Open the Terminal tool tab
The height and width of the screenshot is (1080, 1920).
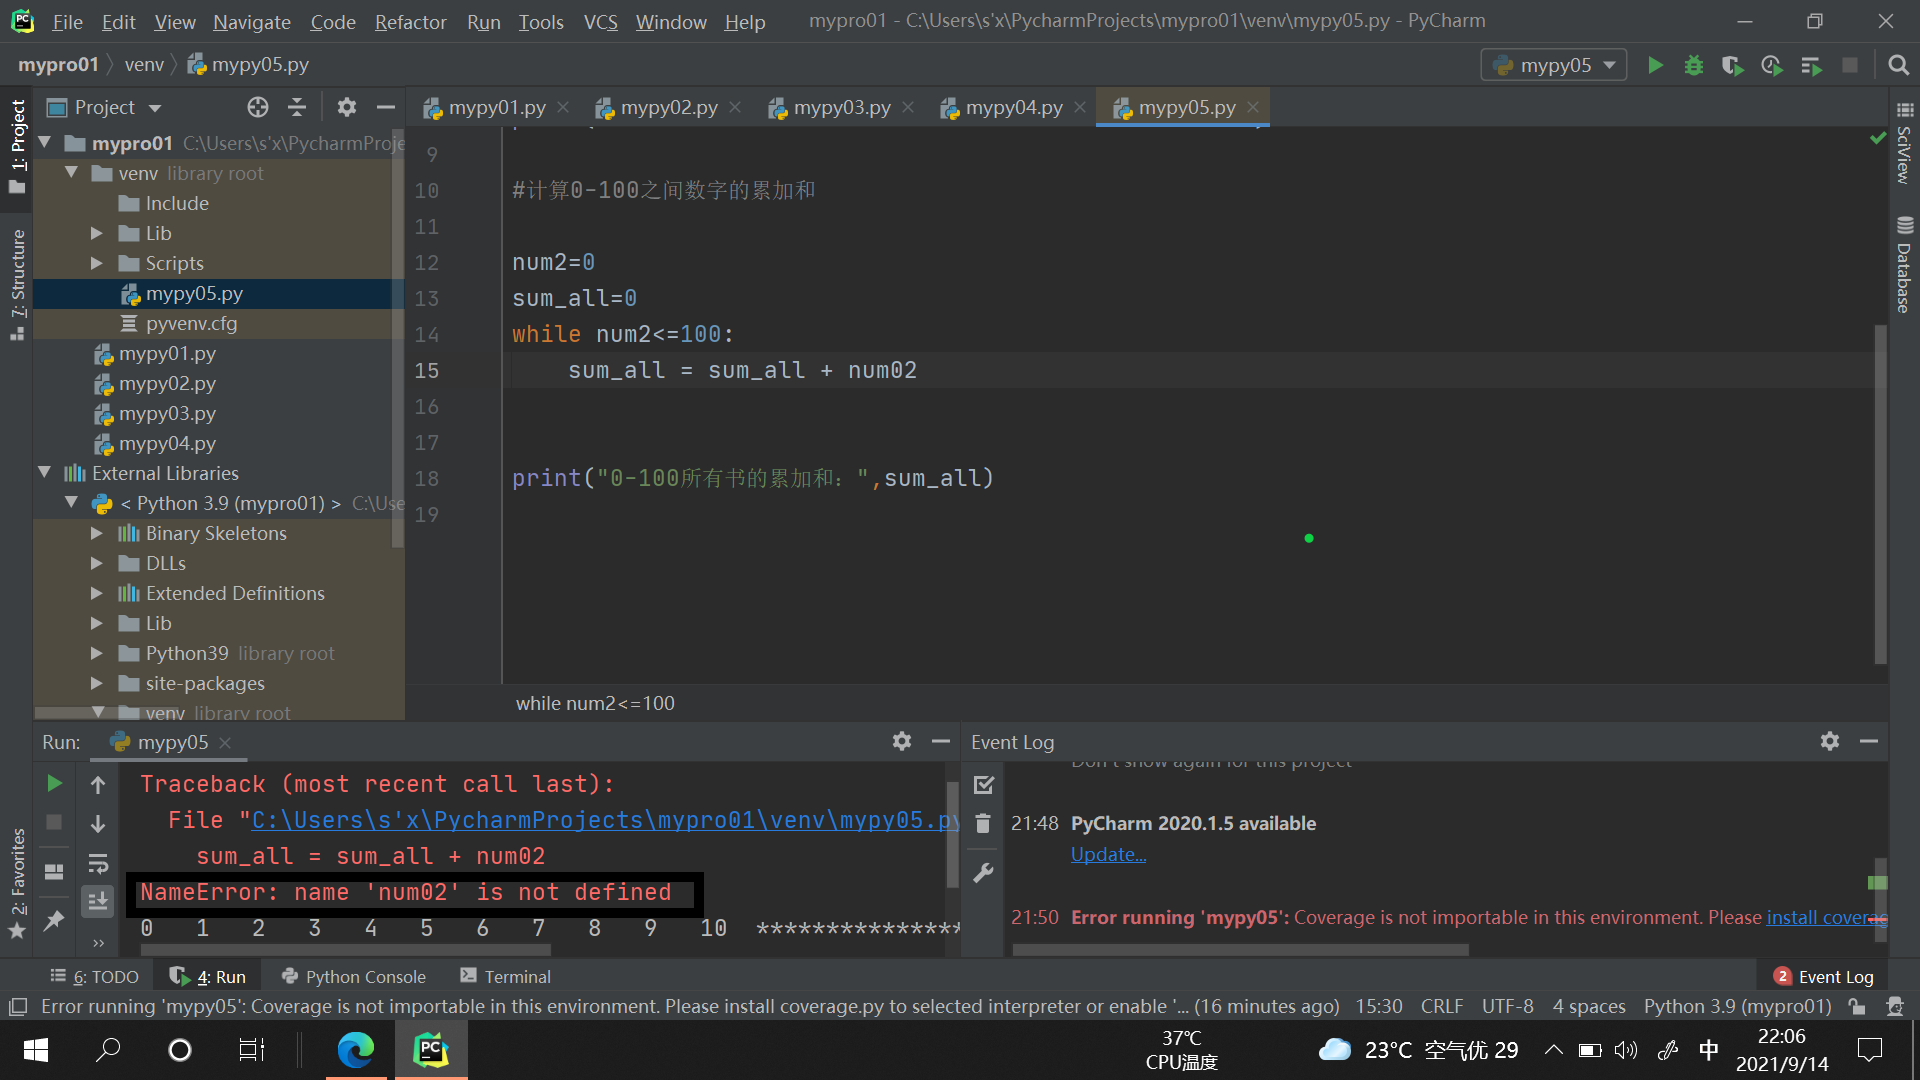tap(505, 976)
